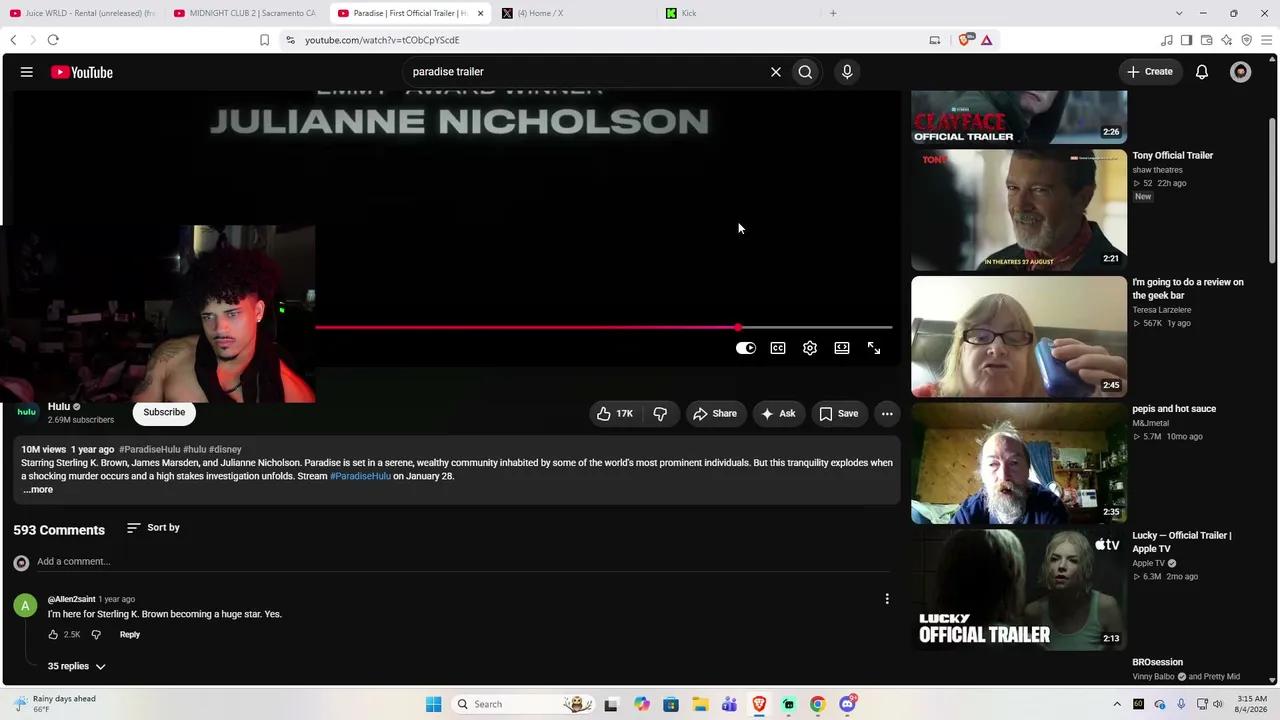Image resolution: width=1280 pixels, height=720 pixels.
Task: Subscribe to the Hulu channel
Action: coord(164,412)
